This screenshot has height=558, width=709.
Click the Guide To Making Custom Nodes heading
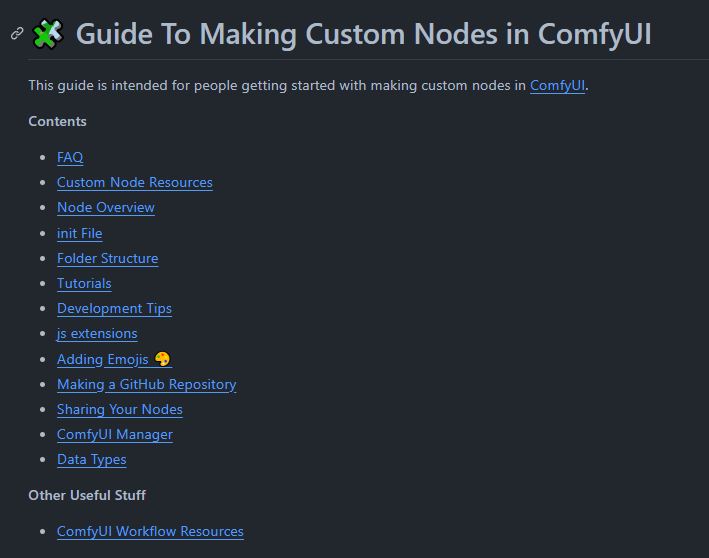(363, 34)
